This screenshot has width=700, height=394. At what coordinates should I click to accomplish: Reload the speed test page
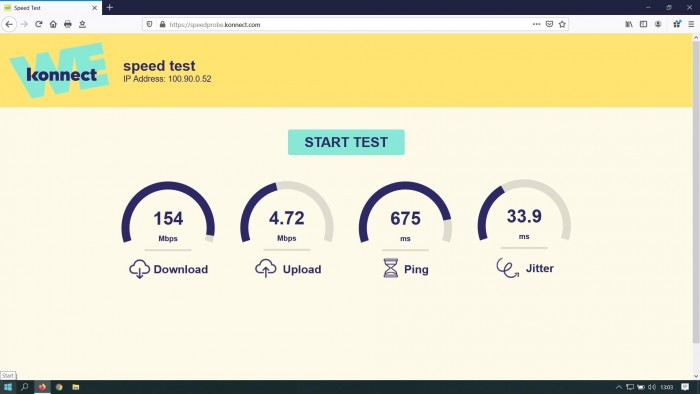pyautogui.click(x=38, y=25)
